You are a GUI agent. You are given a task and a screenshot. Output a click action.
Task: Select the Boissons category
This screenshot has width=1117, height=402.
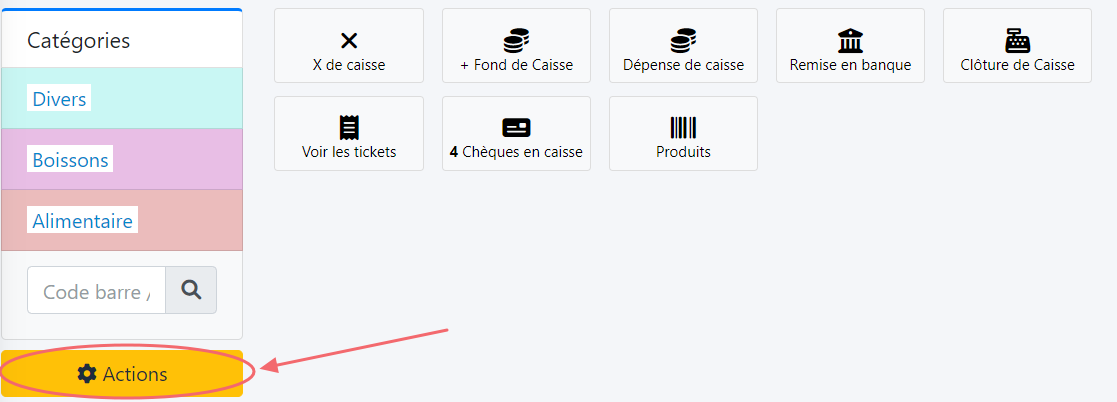(70, 160)
